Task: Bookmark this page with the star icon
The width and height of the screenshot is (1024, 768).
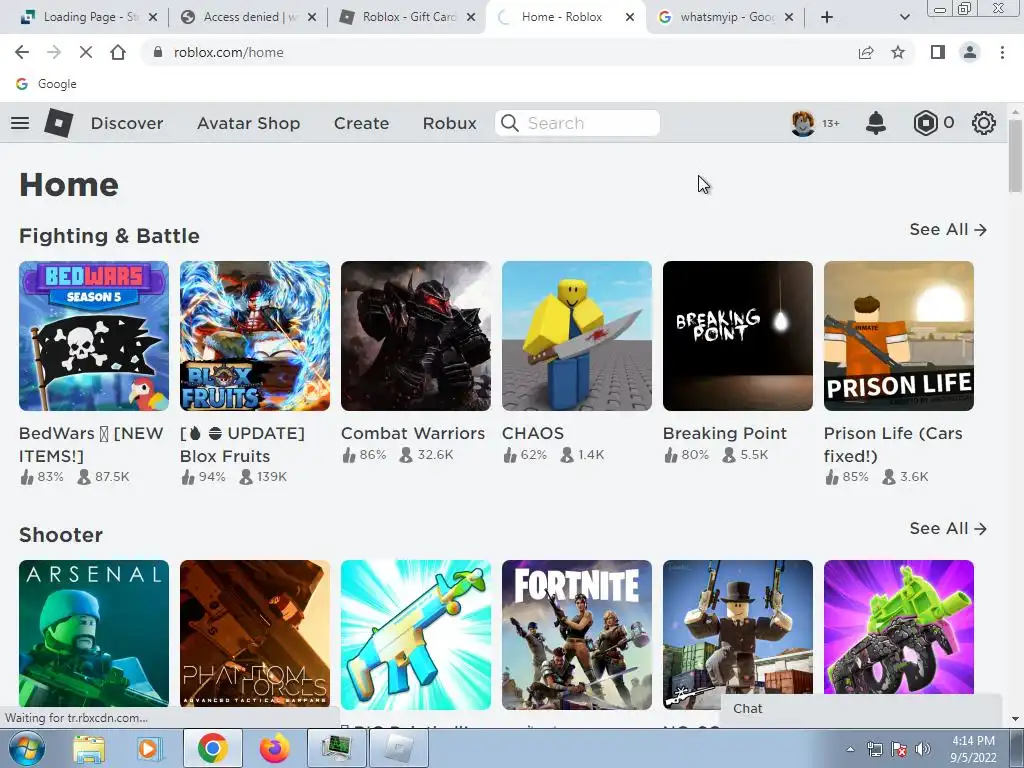Action: click(898, 52)
